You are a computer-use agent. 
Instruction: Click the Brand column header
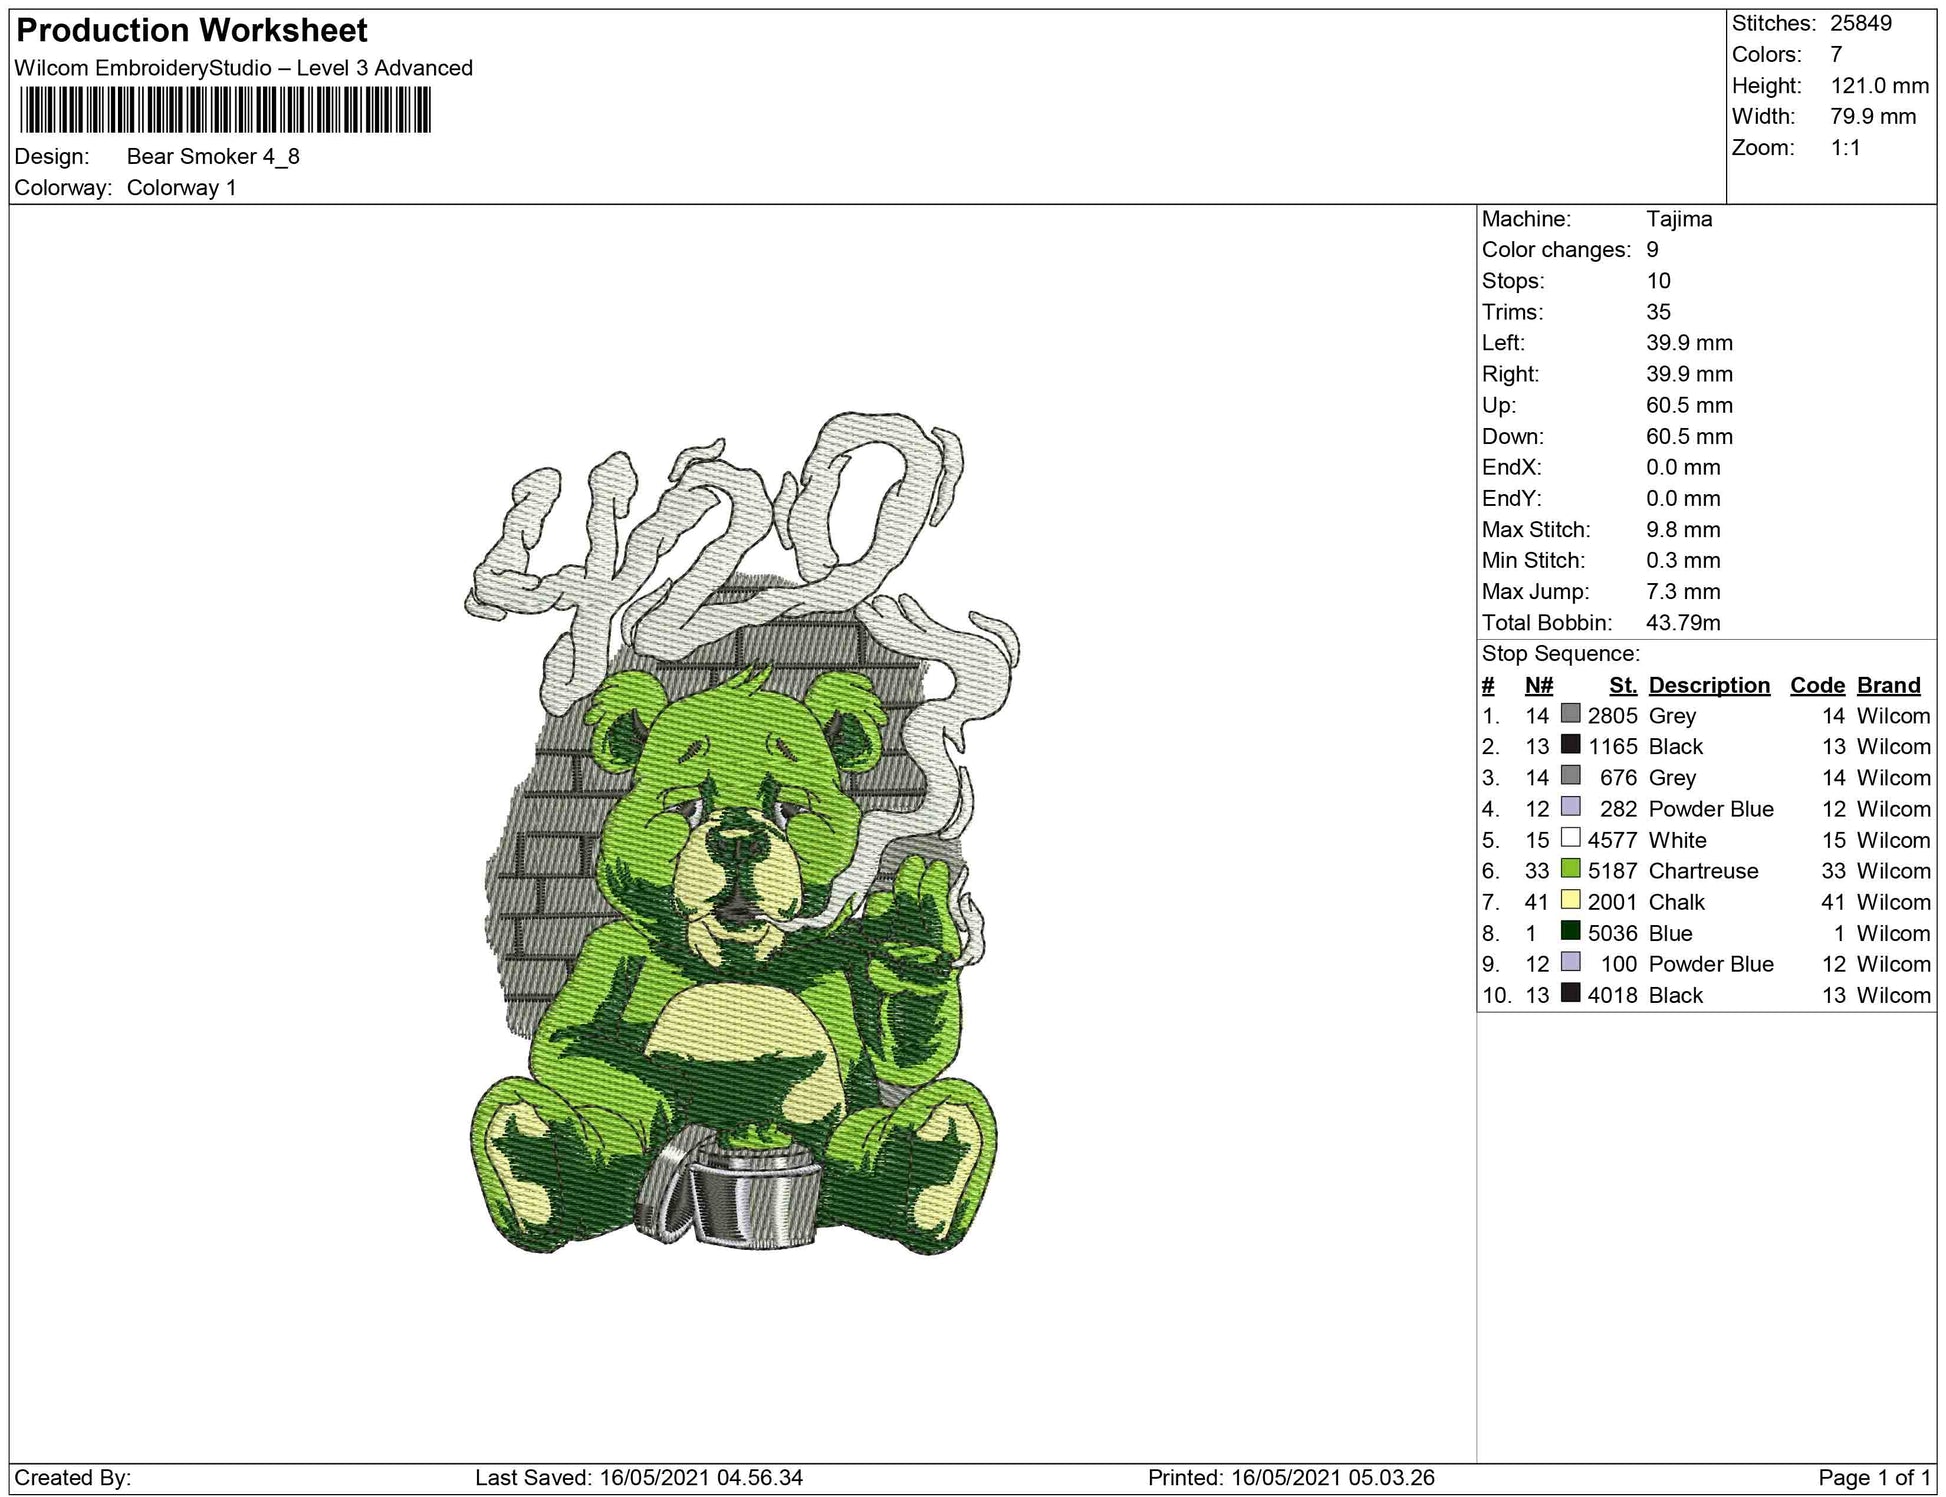point(1888,685)
